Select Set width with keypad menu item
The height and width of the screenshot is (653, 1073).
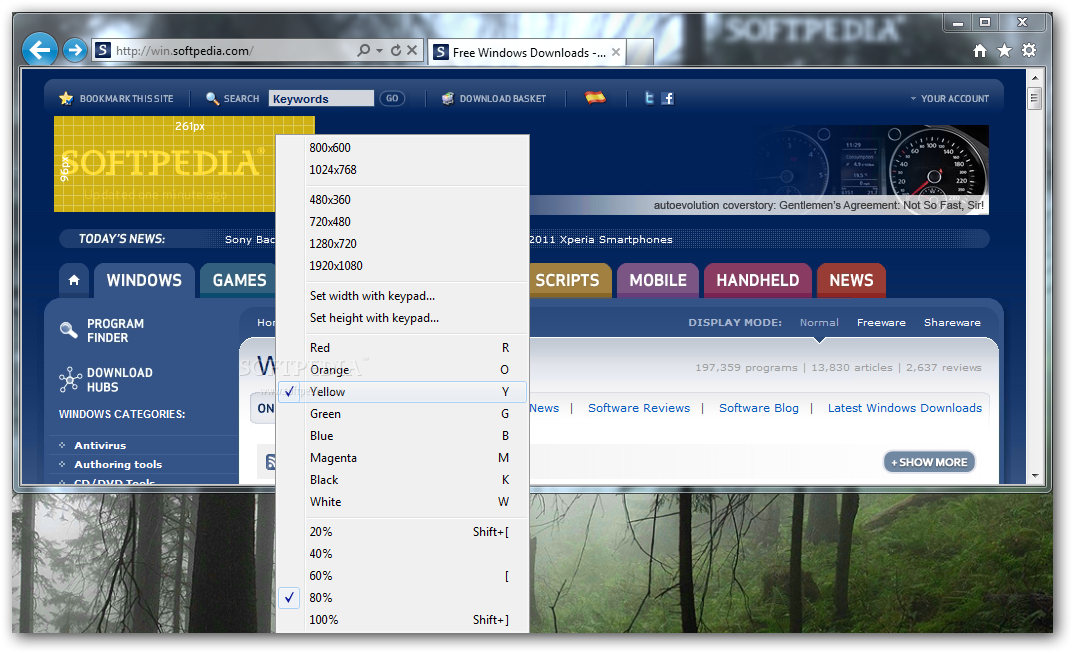402,296
